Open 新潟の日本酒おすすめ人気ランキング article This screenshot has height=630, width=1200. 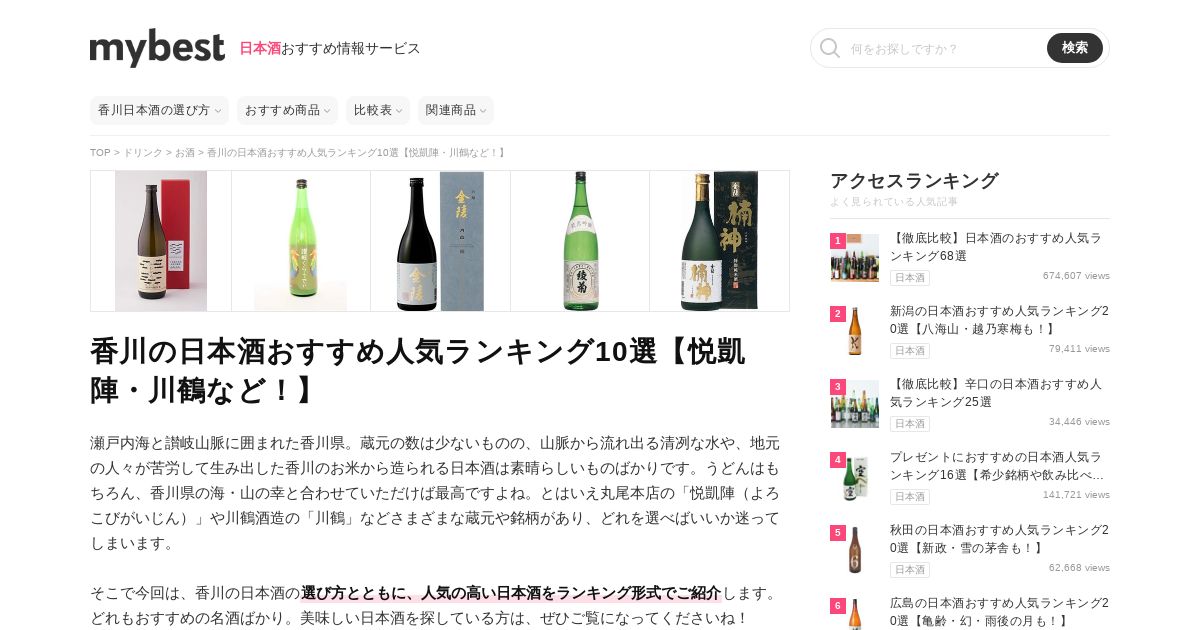tap(999, 320)
